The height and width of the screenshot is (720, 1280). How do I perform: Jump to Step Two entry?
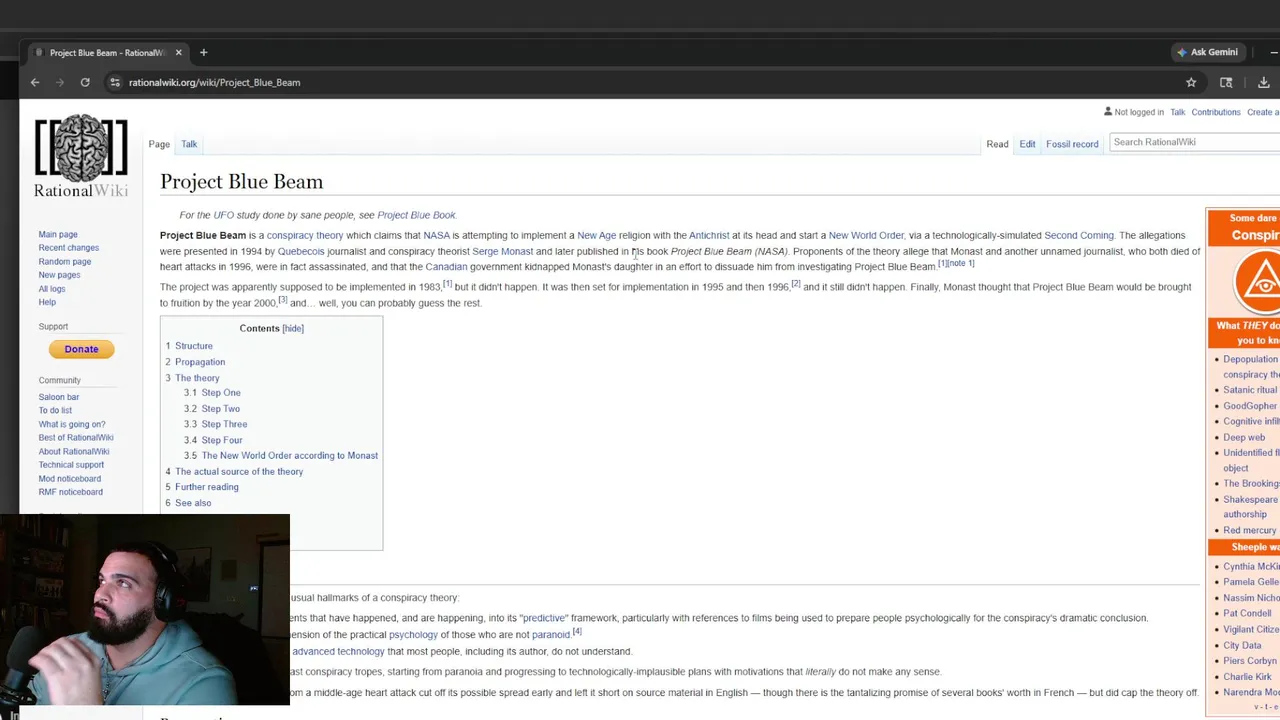(x=221, y=409)
